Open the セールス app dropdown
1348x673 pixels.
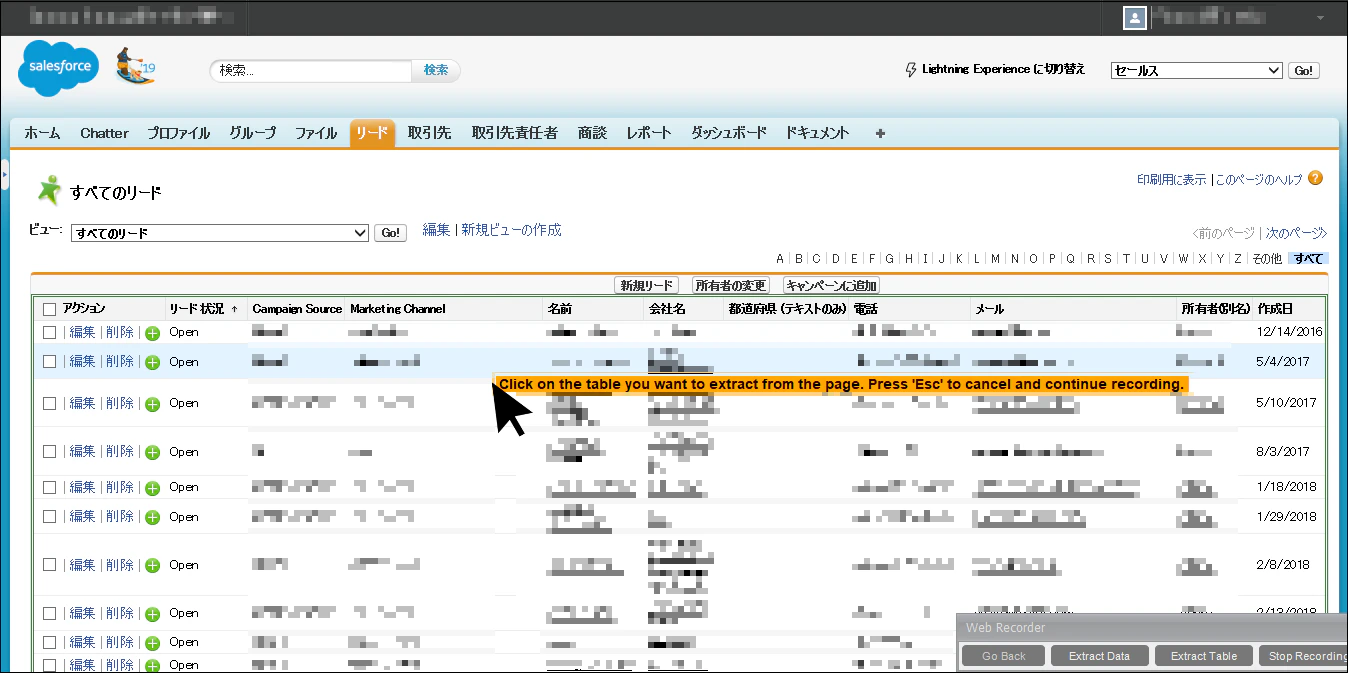tap(1196, 70)
